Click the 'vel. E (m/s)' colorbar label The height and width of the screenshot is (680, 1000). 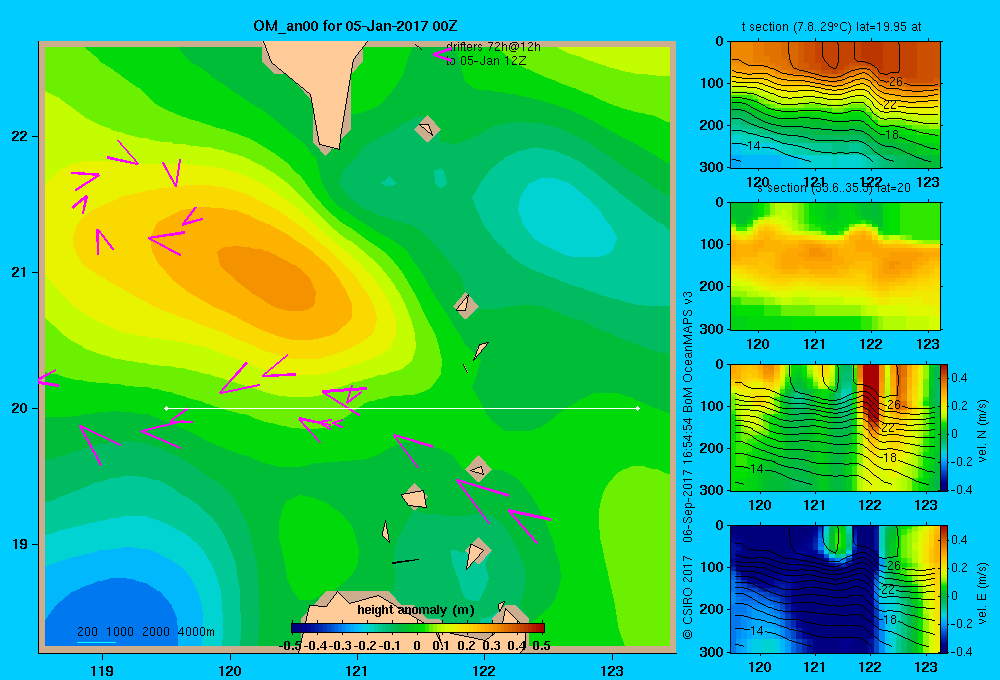click(983, 593)
